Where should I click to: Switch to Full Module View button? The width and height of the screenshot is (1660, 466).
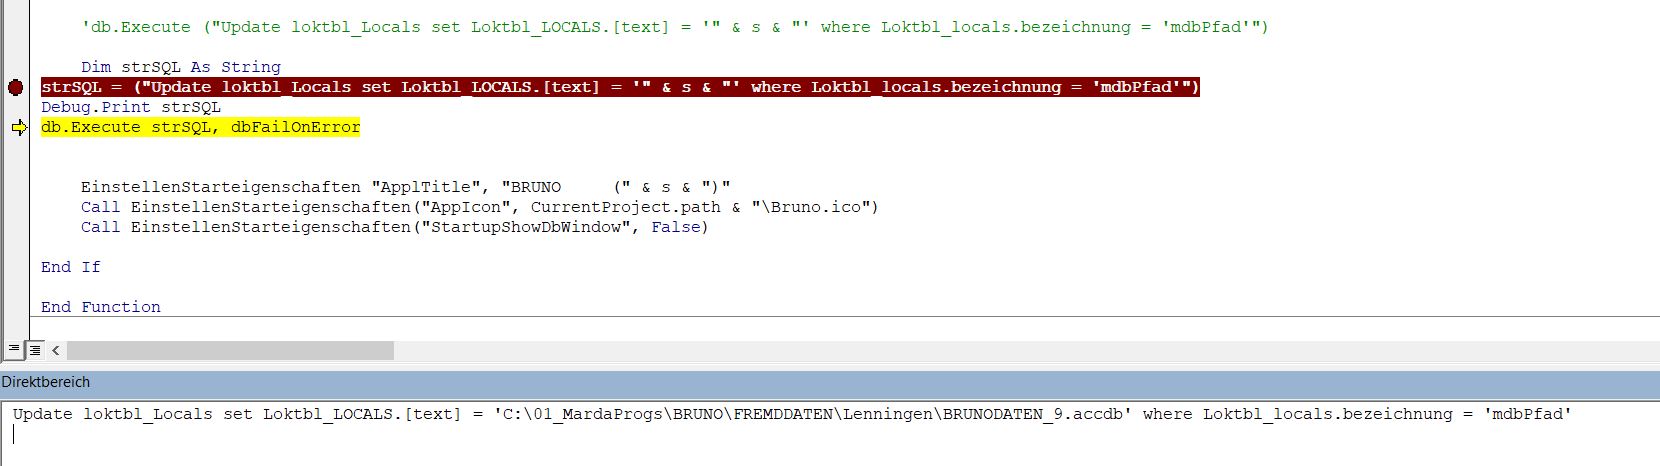tap(34, 350)
